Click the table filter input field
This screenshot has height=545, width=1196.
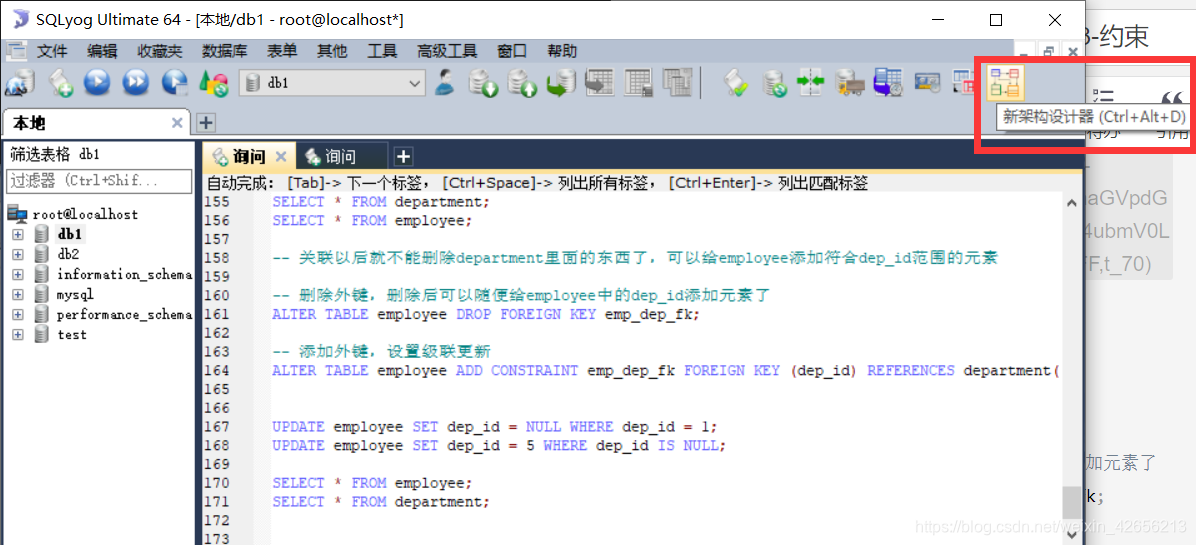(x=99, y=181)
